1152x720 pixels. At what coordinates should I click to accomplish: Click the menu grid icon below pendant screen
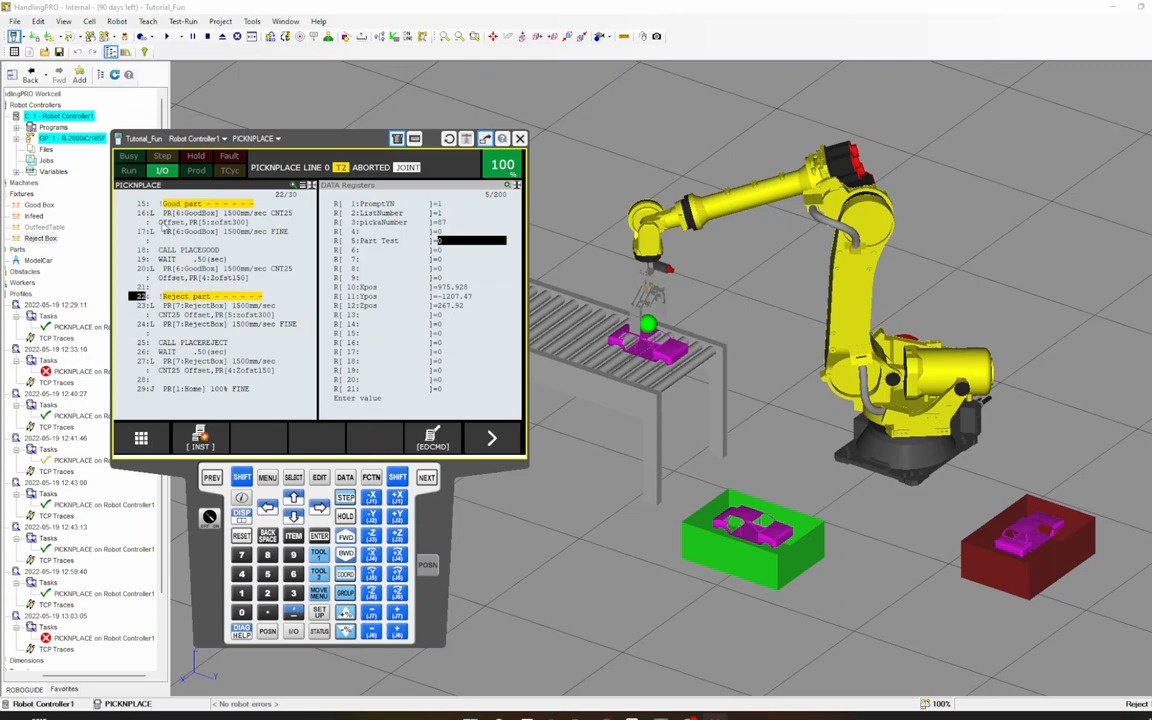(x=141, y=438)
